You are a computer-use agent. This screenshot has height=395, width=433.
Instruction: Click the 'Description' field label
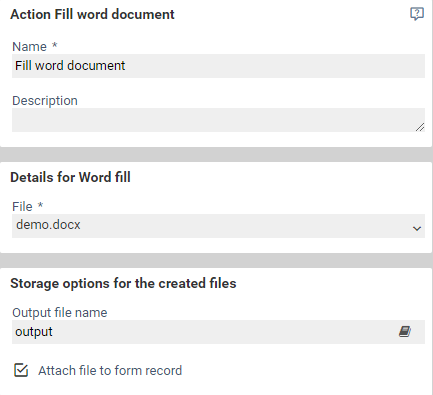45,101
